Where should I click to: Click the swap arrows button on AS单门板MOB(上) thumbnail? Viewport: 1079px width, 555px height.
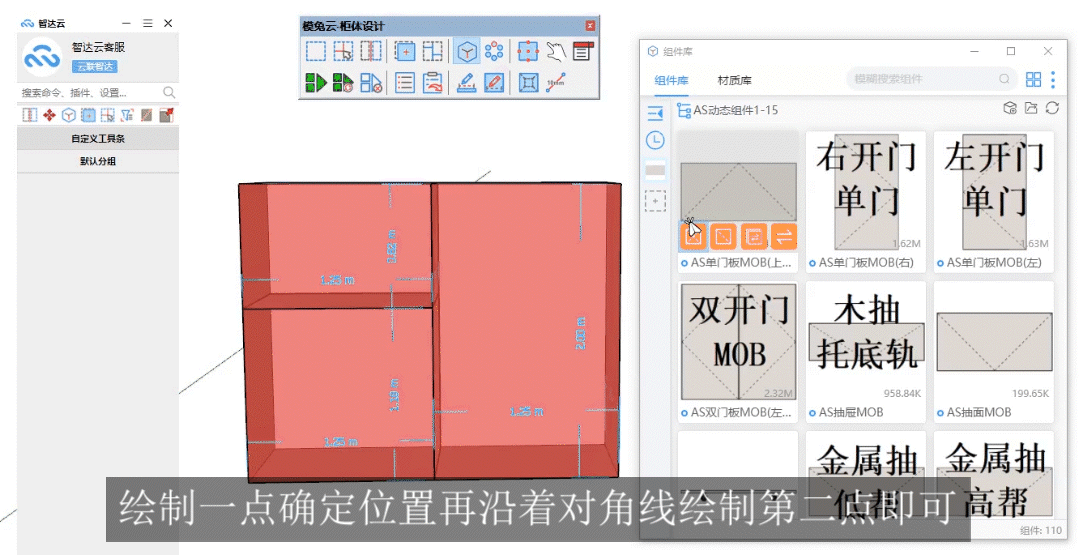783,236
